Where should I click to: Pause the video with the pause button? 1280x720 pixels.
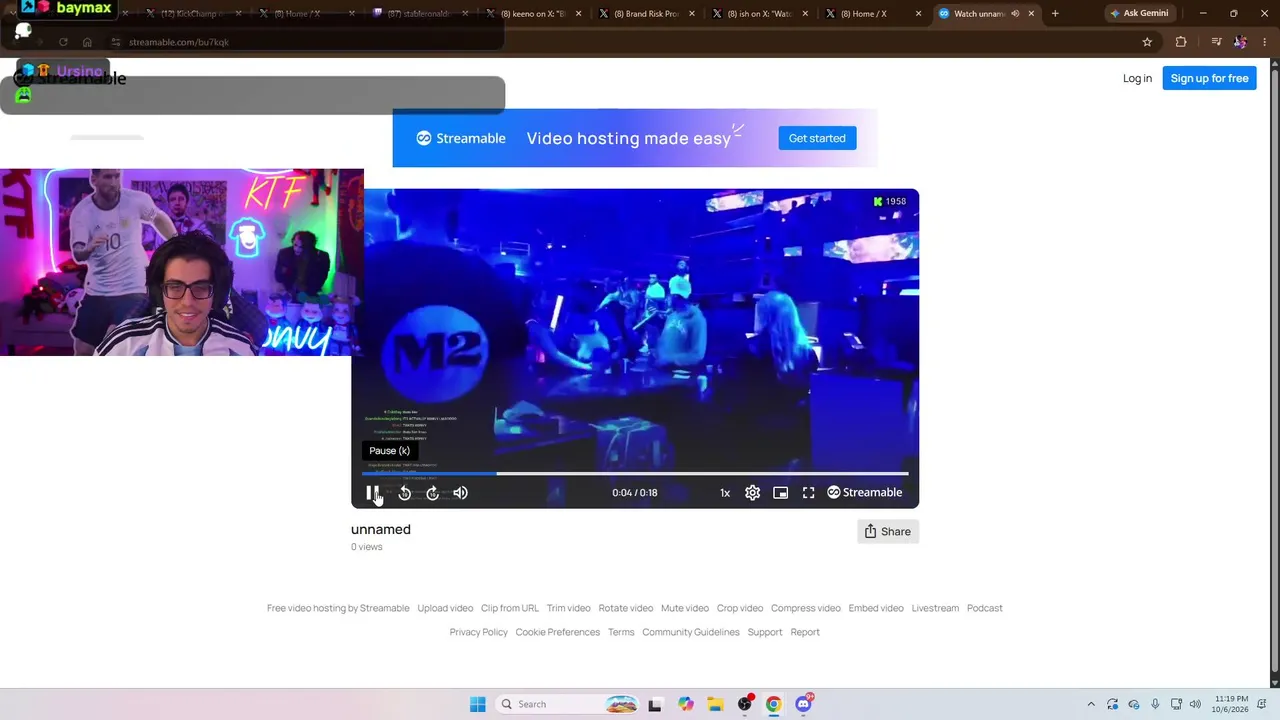(371, 492)
